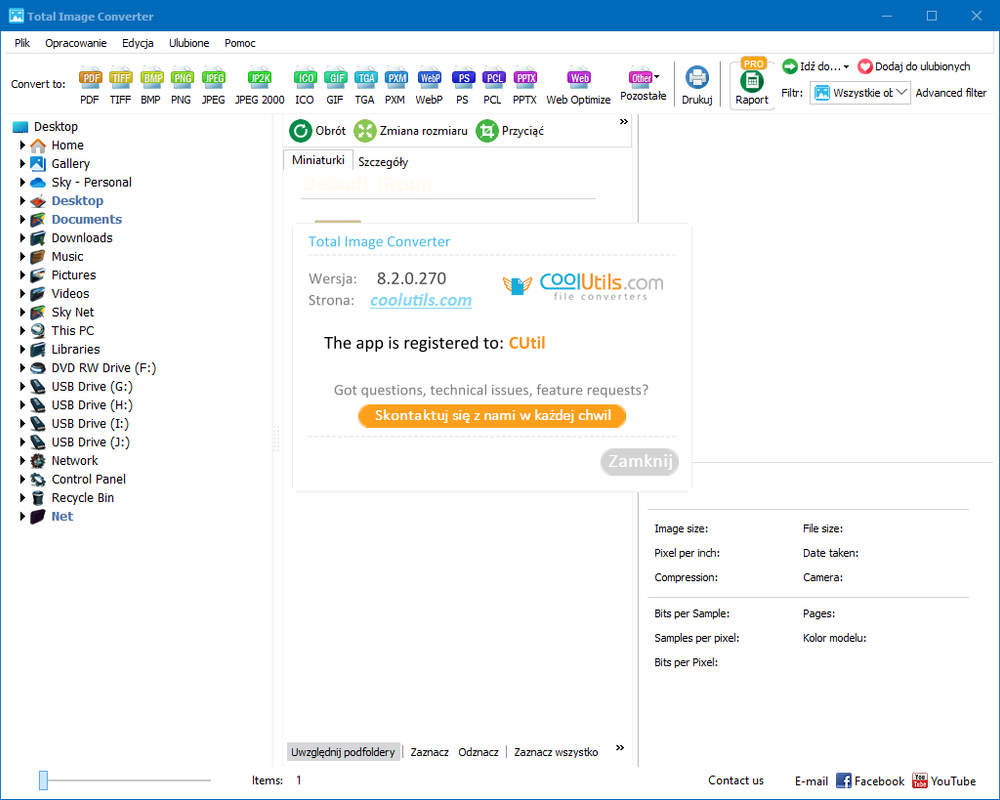The image size is (1000, 800).
Task: Expand the This PC node
Action: click(x=22, y=330)
